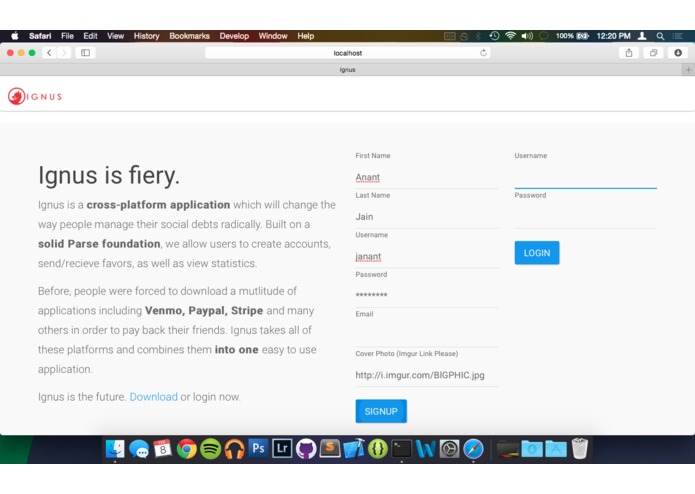The height and width of the screenshot is (494, 695).
Task: Click the login Username field
Action: point(586,178)
